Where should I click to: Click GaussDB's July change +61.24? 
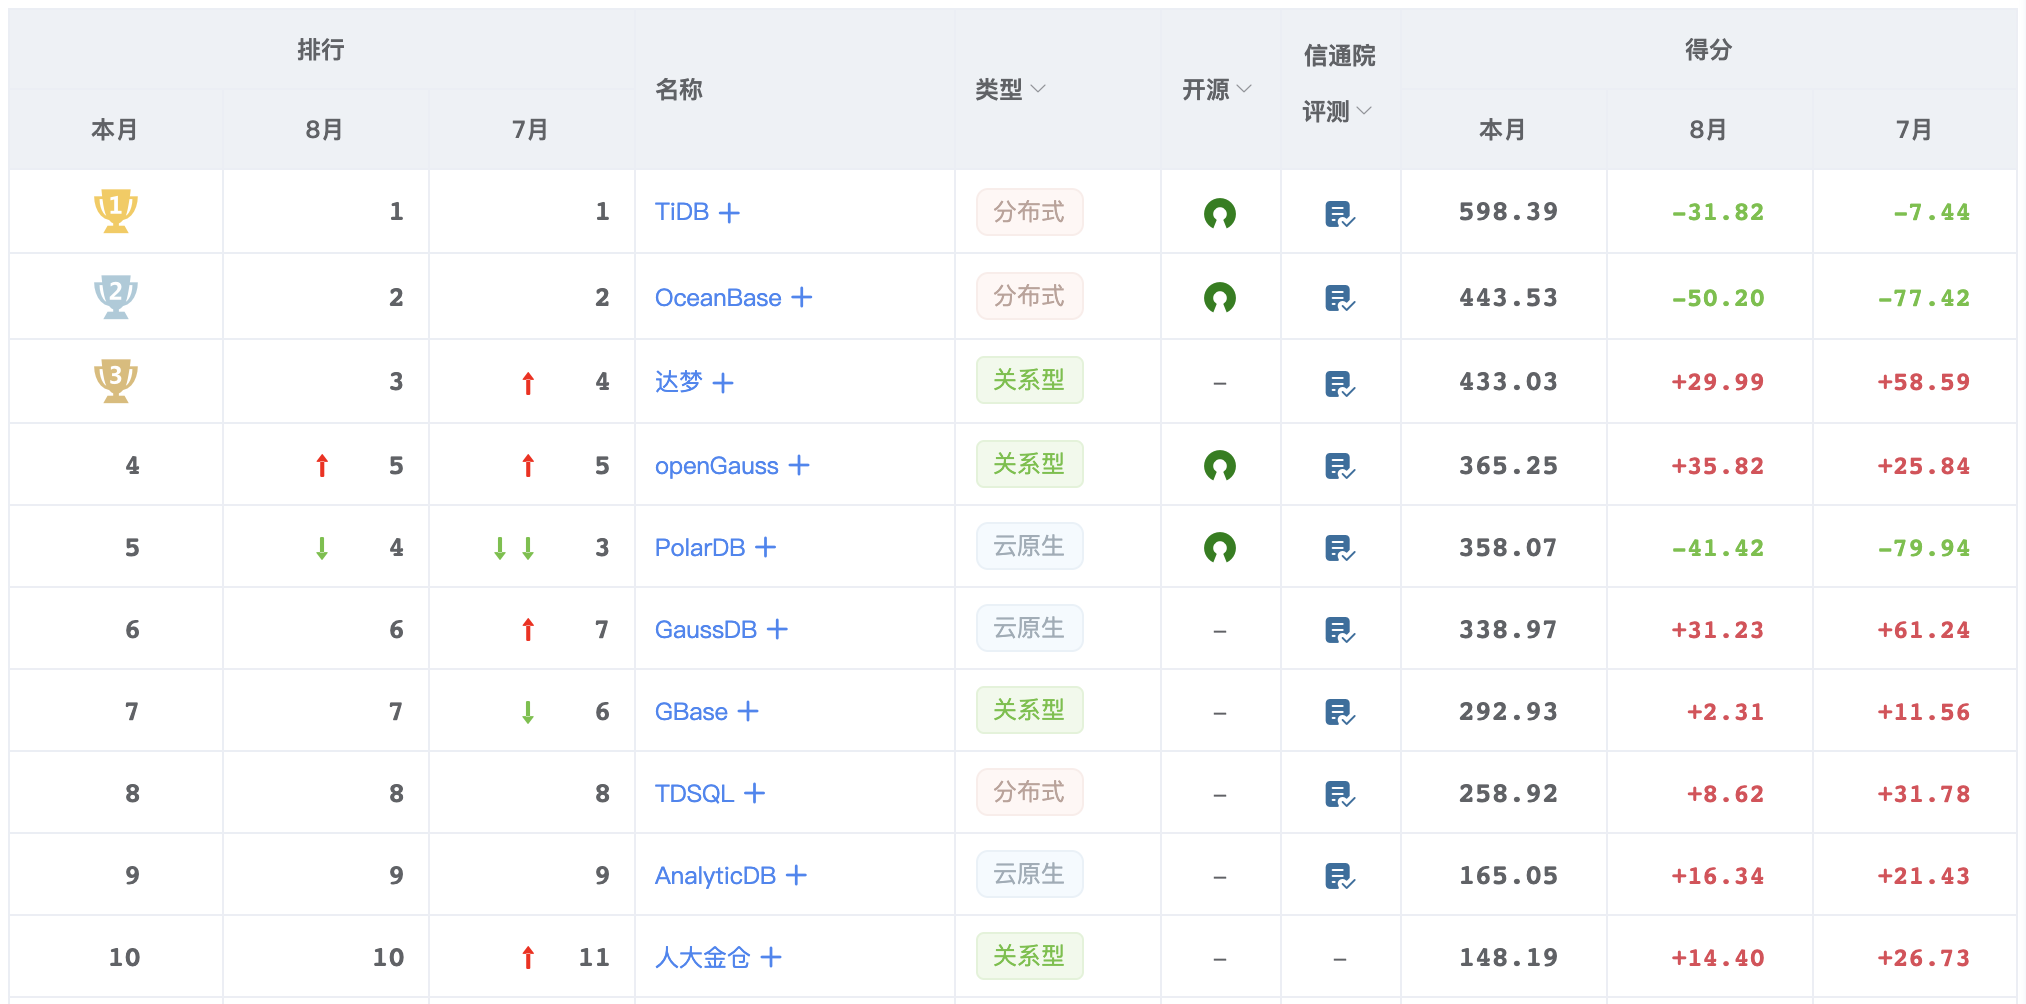pyautogui.click(x=1923, y=630)
